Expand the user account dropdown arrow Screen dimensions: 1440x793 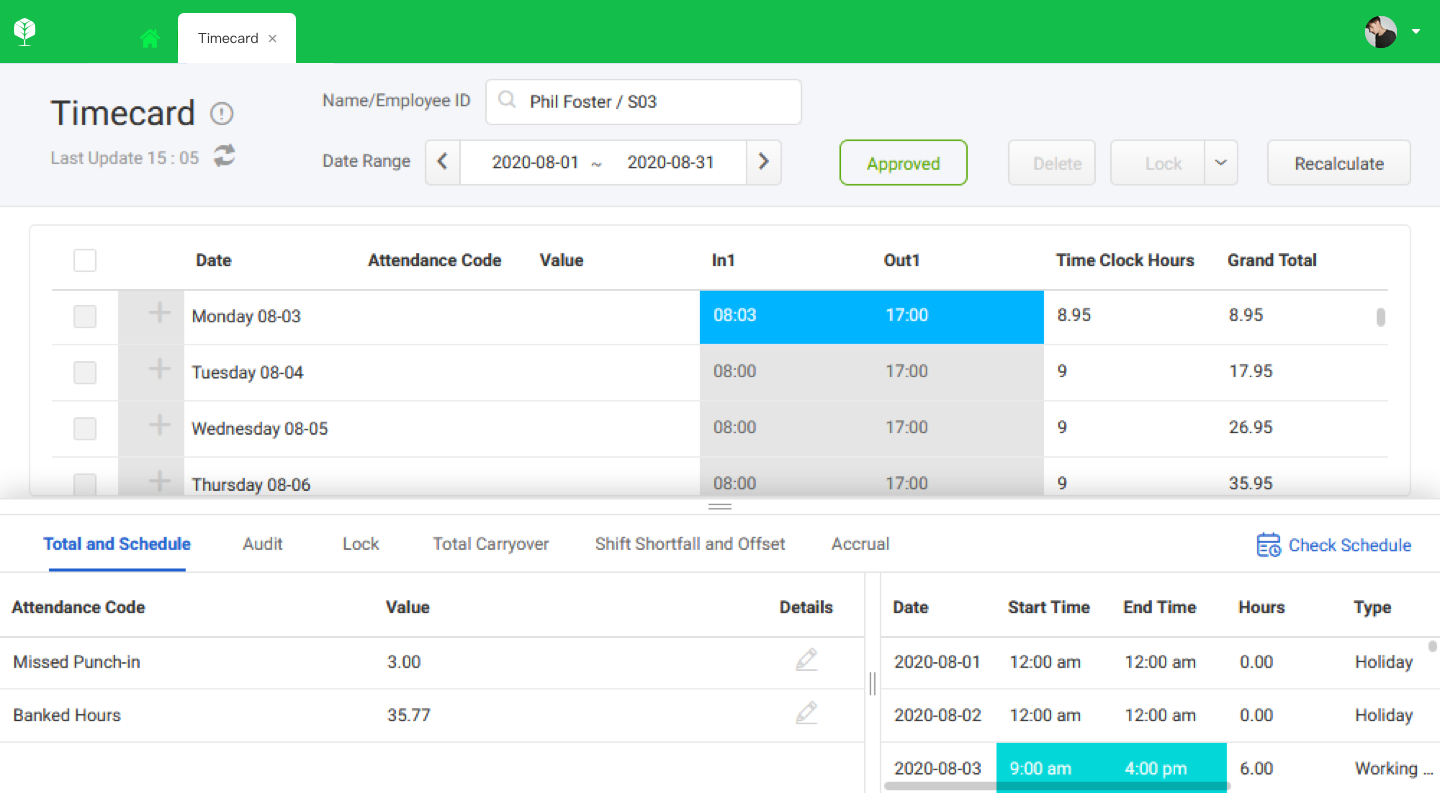click(x=1416, y=32)
